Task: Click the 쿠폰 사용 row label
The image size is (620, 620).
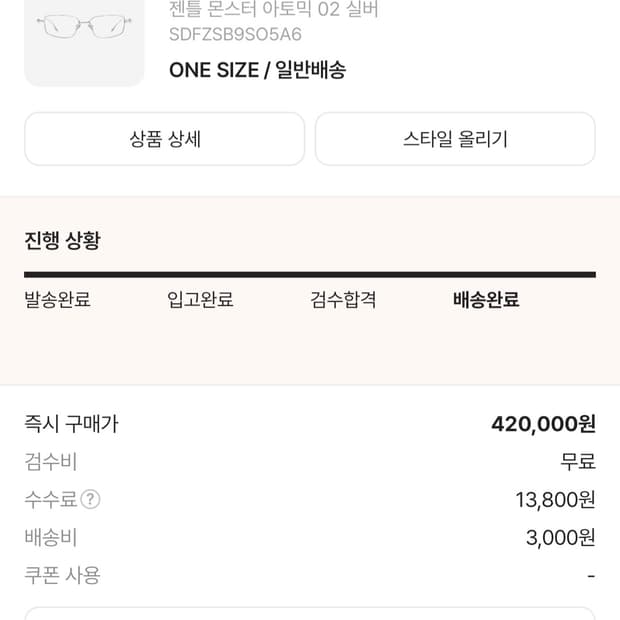Action: 62,576
